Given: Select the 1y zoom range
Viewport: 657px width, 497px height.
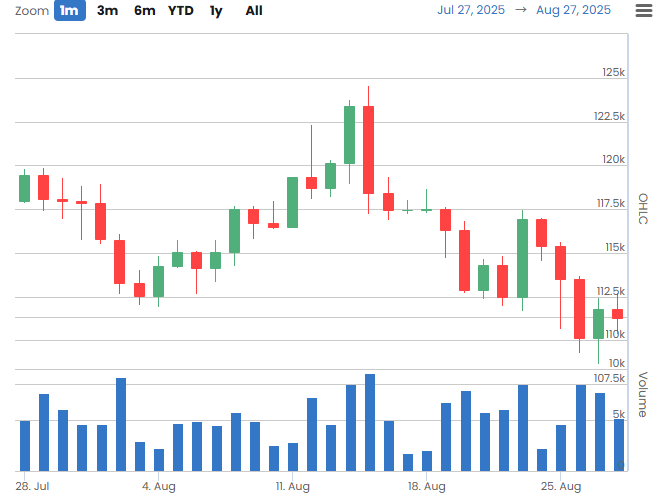Looking at the screenshot, I should tap(216, 11).
